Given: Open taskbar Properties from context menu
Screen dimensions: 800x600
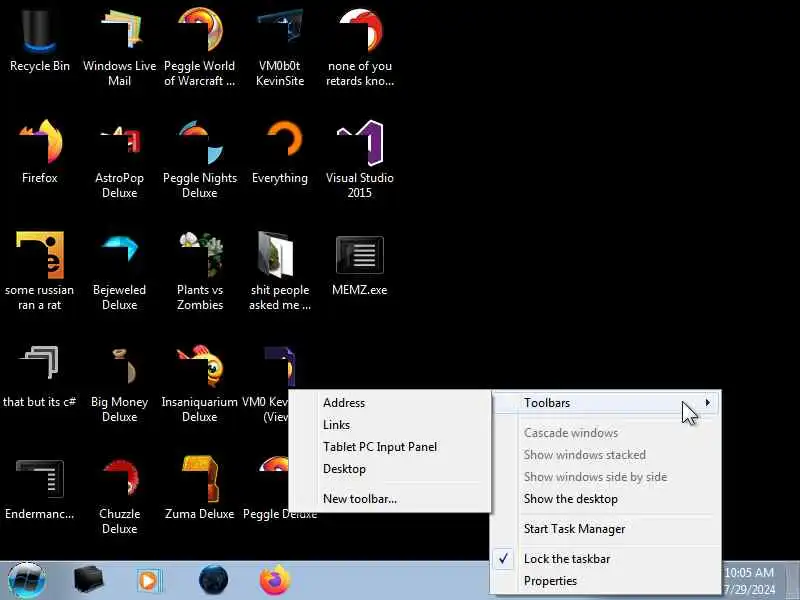Looking at the screenshot, I should (x=606, y=581).
